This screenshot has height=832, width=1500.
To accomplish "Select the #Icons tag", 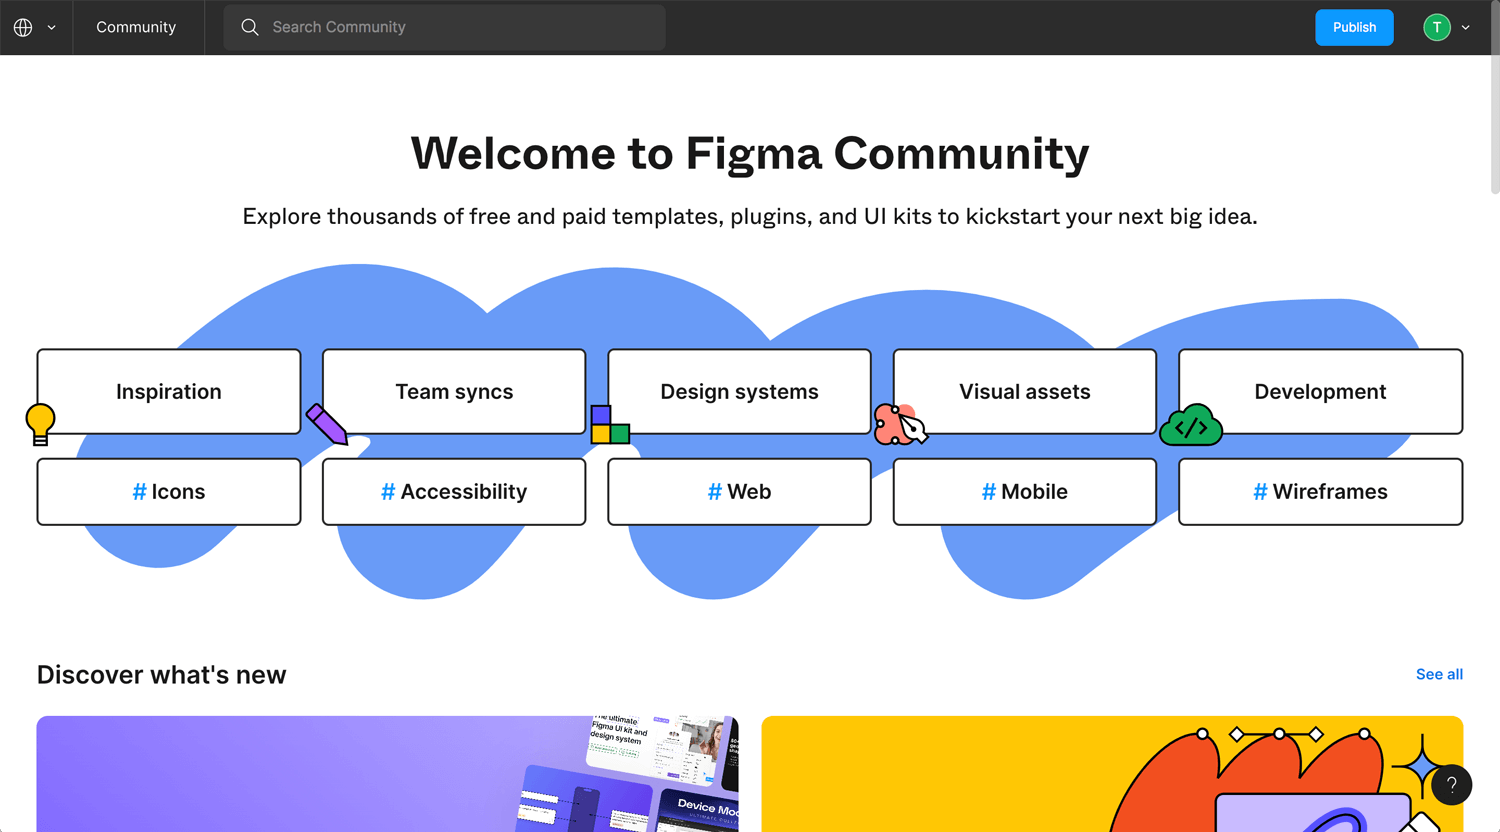I will pyautogui.click(x=169, y=491).
